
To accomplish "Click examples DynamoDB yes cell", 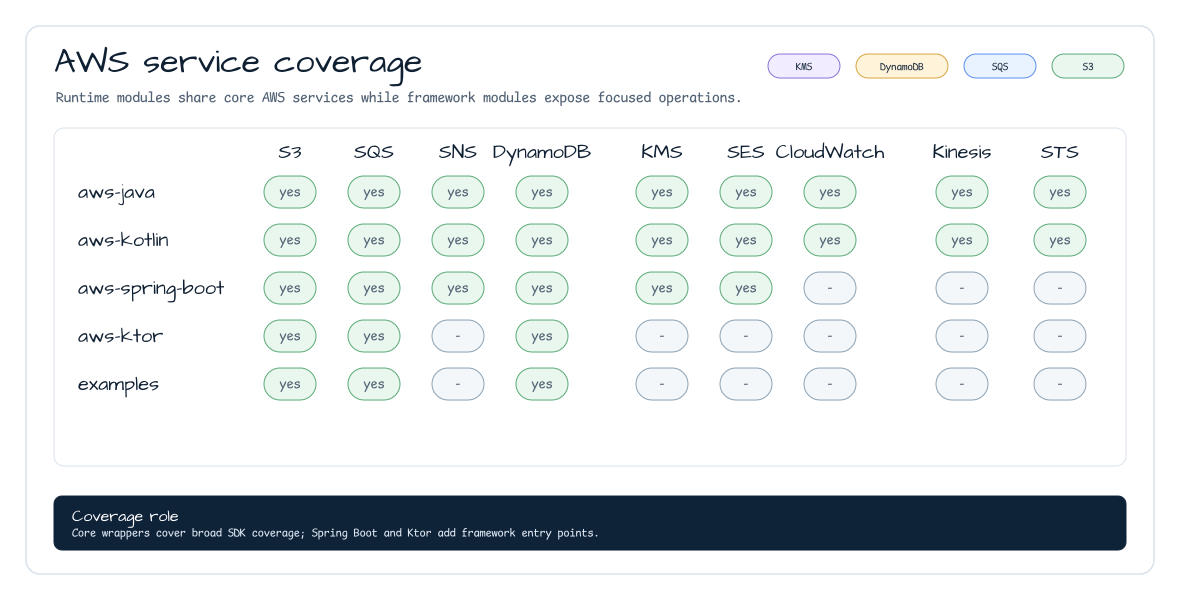I will point(542,384).
